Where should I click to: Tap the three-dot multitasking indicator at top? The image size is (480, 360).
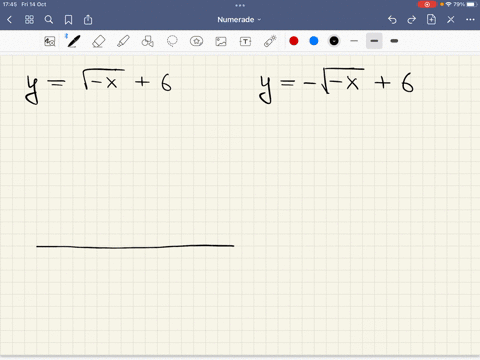tap(240, 5)
